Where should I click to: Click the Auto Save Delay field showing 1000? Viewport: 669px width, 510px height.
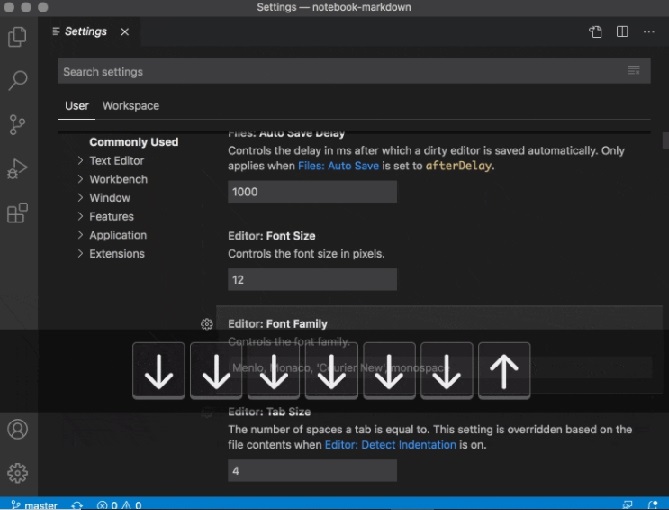coord(312,192)
